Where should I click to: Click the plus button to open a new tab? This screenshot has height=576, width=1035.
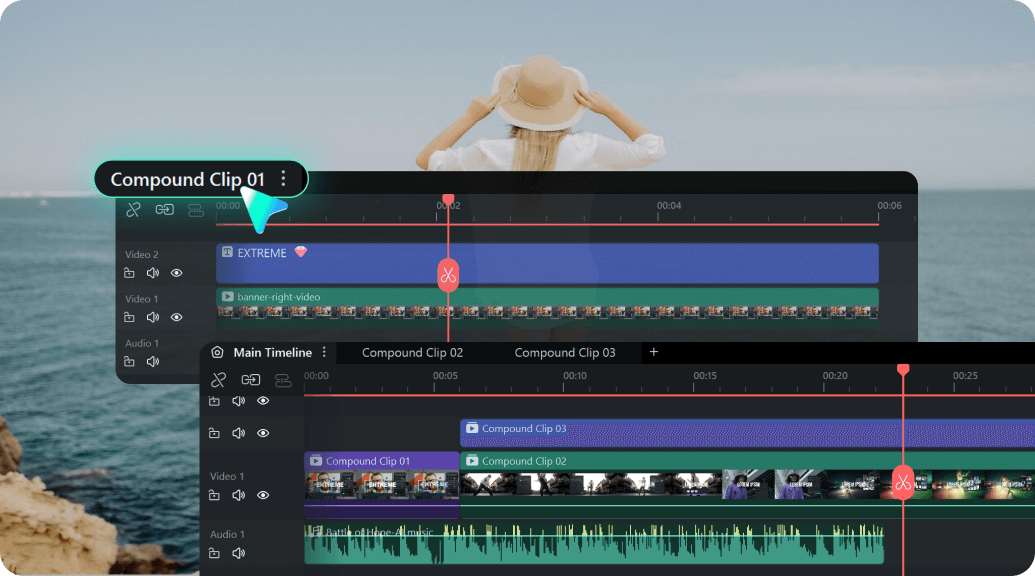653,352
